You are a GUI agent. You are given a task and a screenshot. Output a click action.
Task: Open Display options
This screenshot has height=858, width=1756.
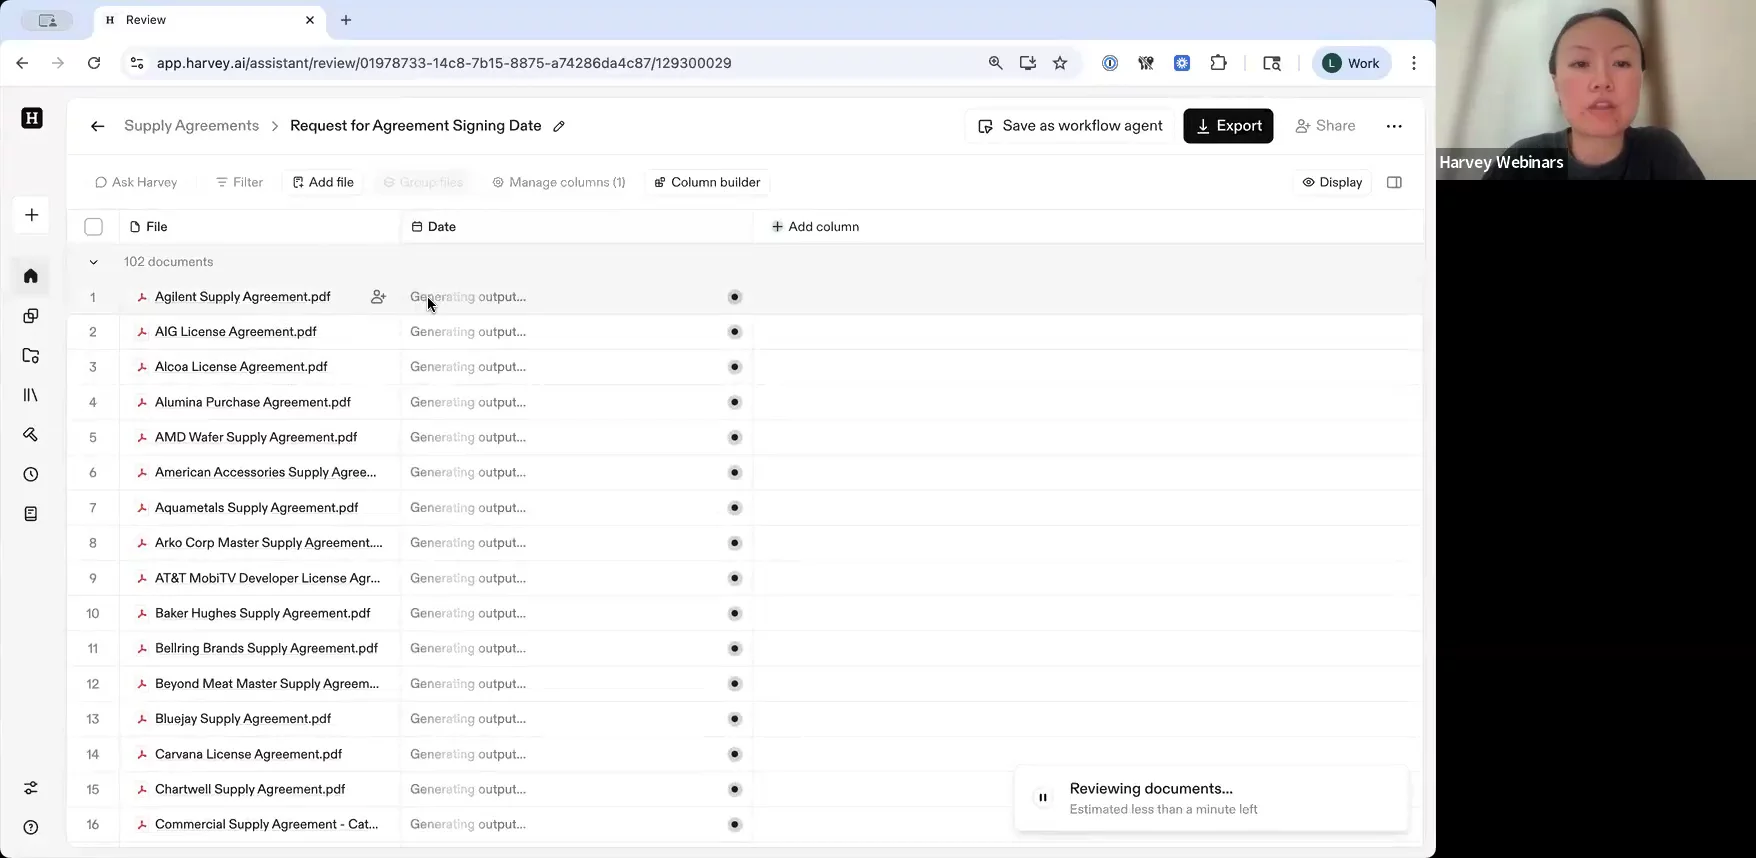(x=1332, y=182)
